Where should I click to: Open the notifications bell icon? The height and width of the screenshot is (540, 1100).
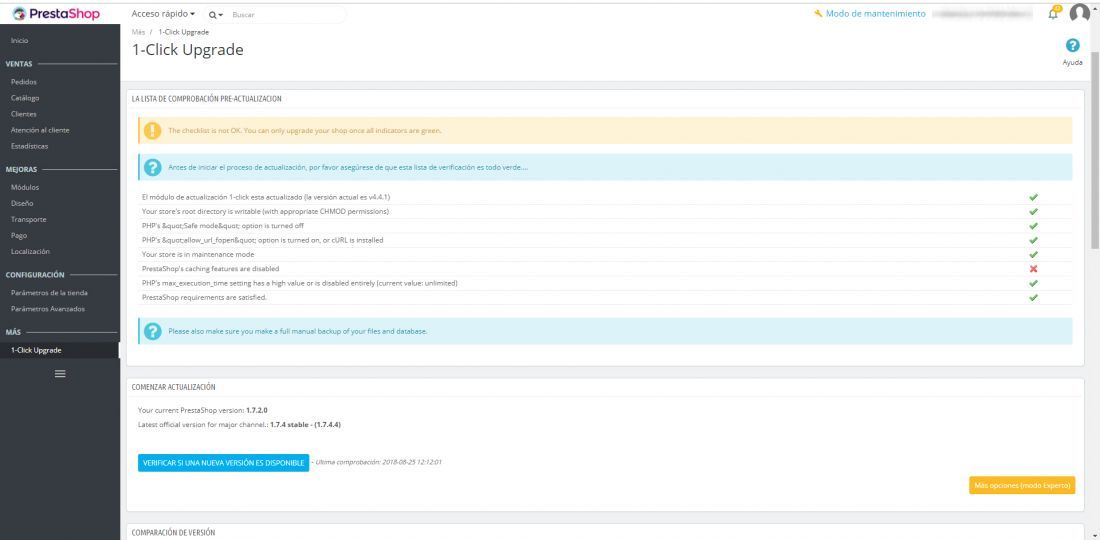tap(1053, 13)
